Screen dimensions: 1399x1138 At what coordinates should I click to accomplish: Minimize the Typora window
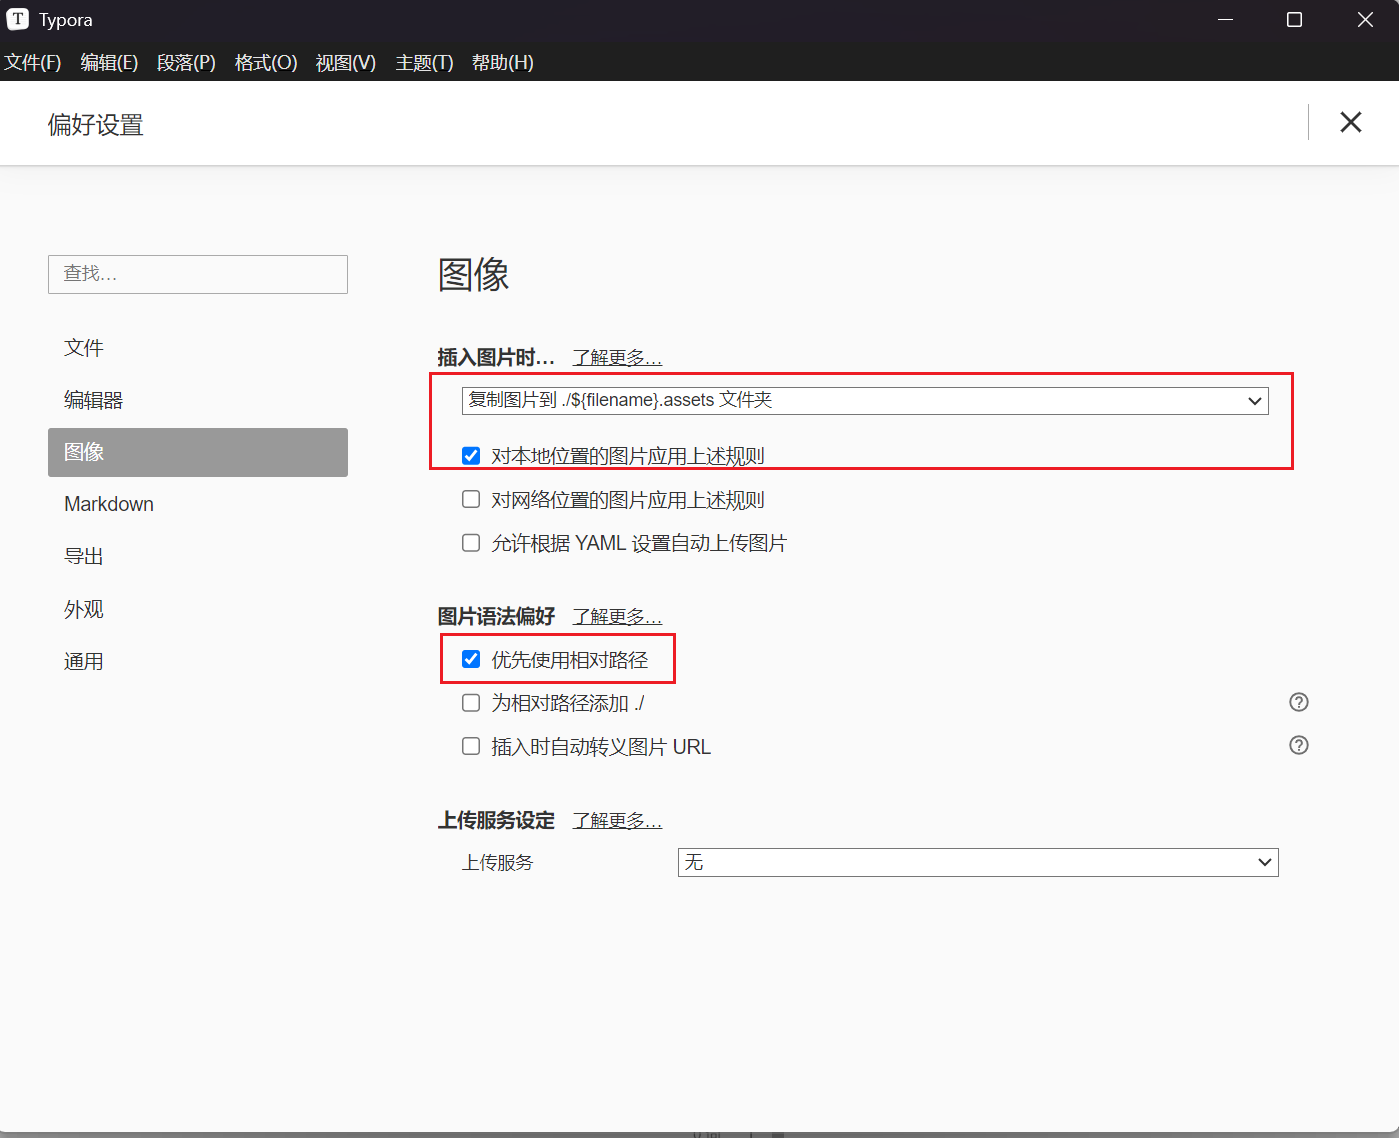point(1225,20)
